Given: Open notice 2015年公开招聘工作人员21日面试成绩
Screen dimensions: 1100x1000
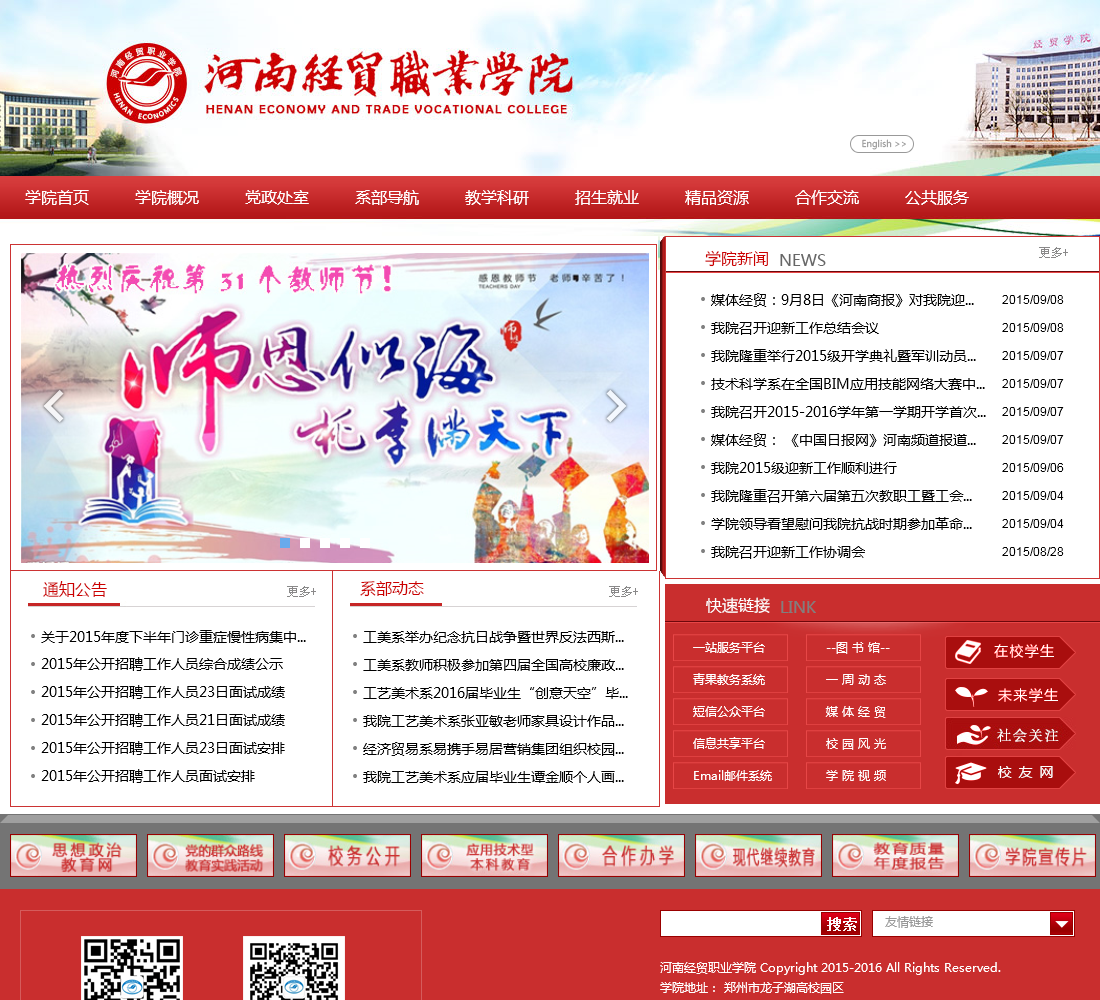Looking at the screenshot, I should coord(163,720).
